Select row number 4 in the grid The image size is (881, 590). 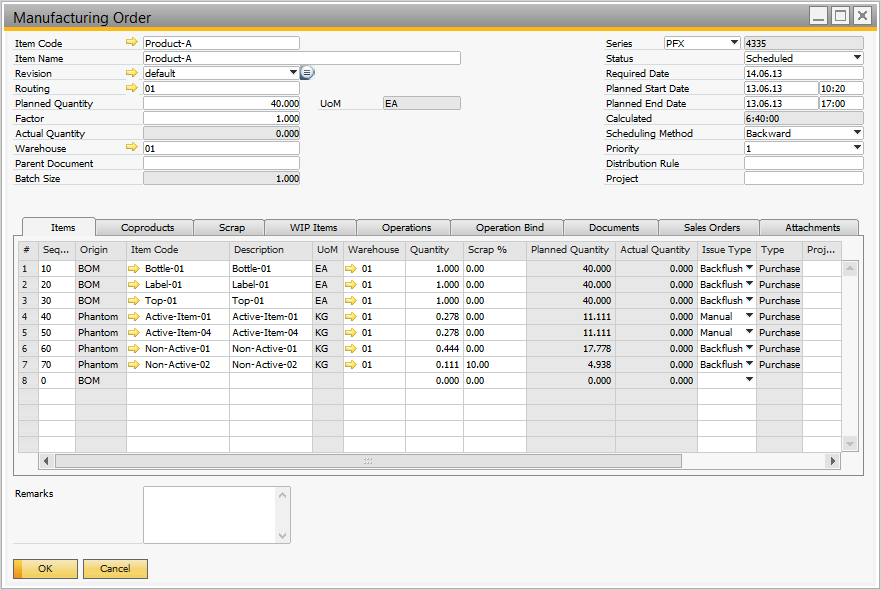(x=27, y=316)
